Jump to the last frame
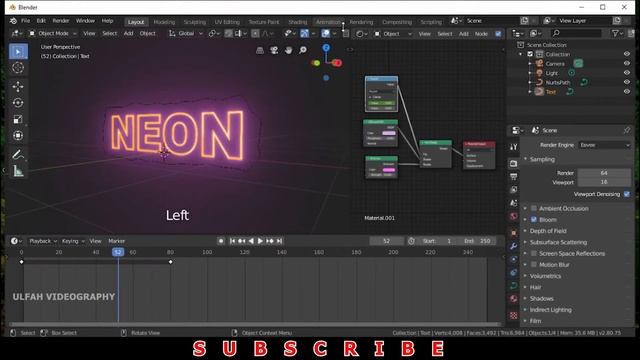640x360 pixels. [279, 241]
